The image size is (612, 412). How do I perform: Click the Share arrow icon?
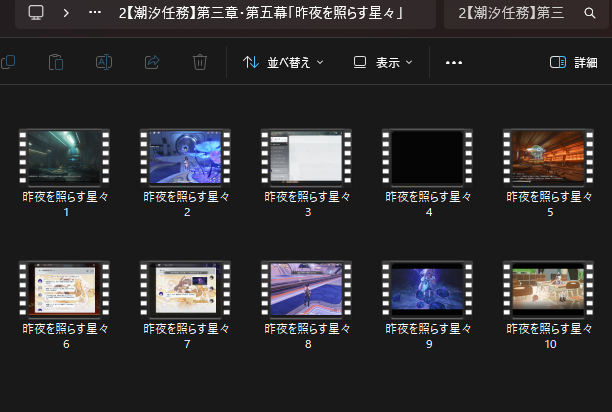coord(152,62)
